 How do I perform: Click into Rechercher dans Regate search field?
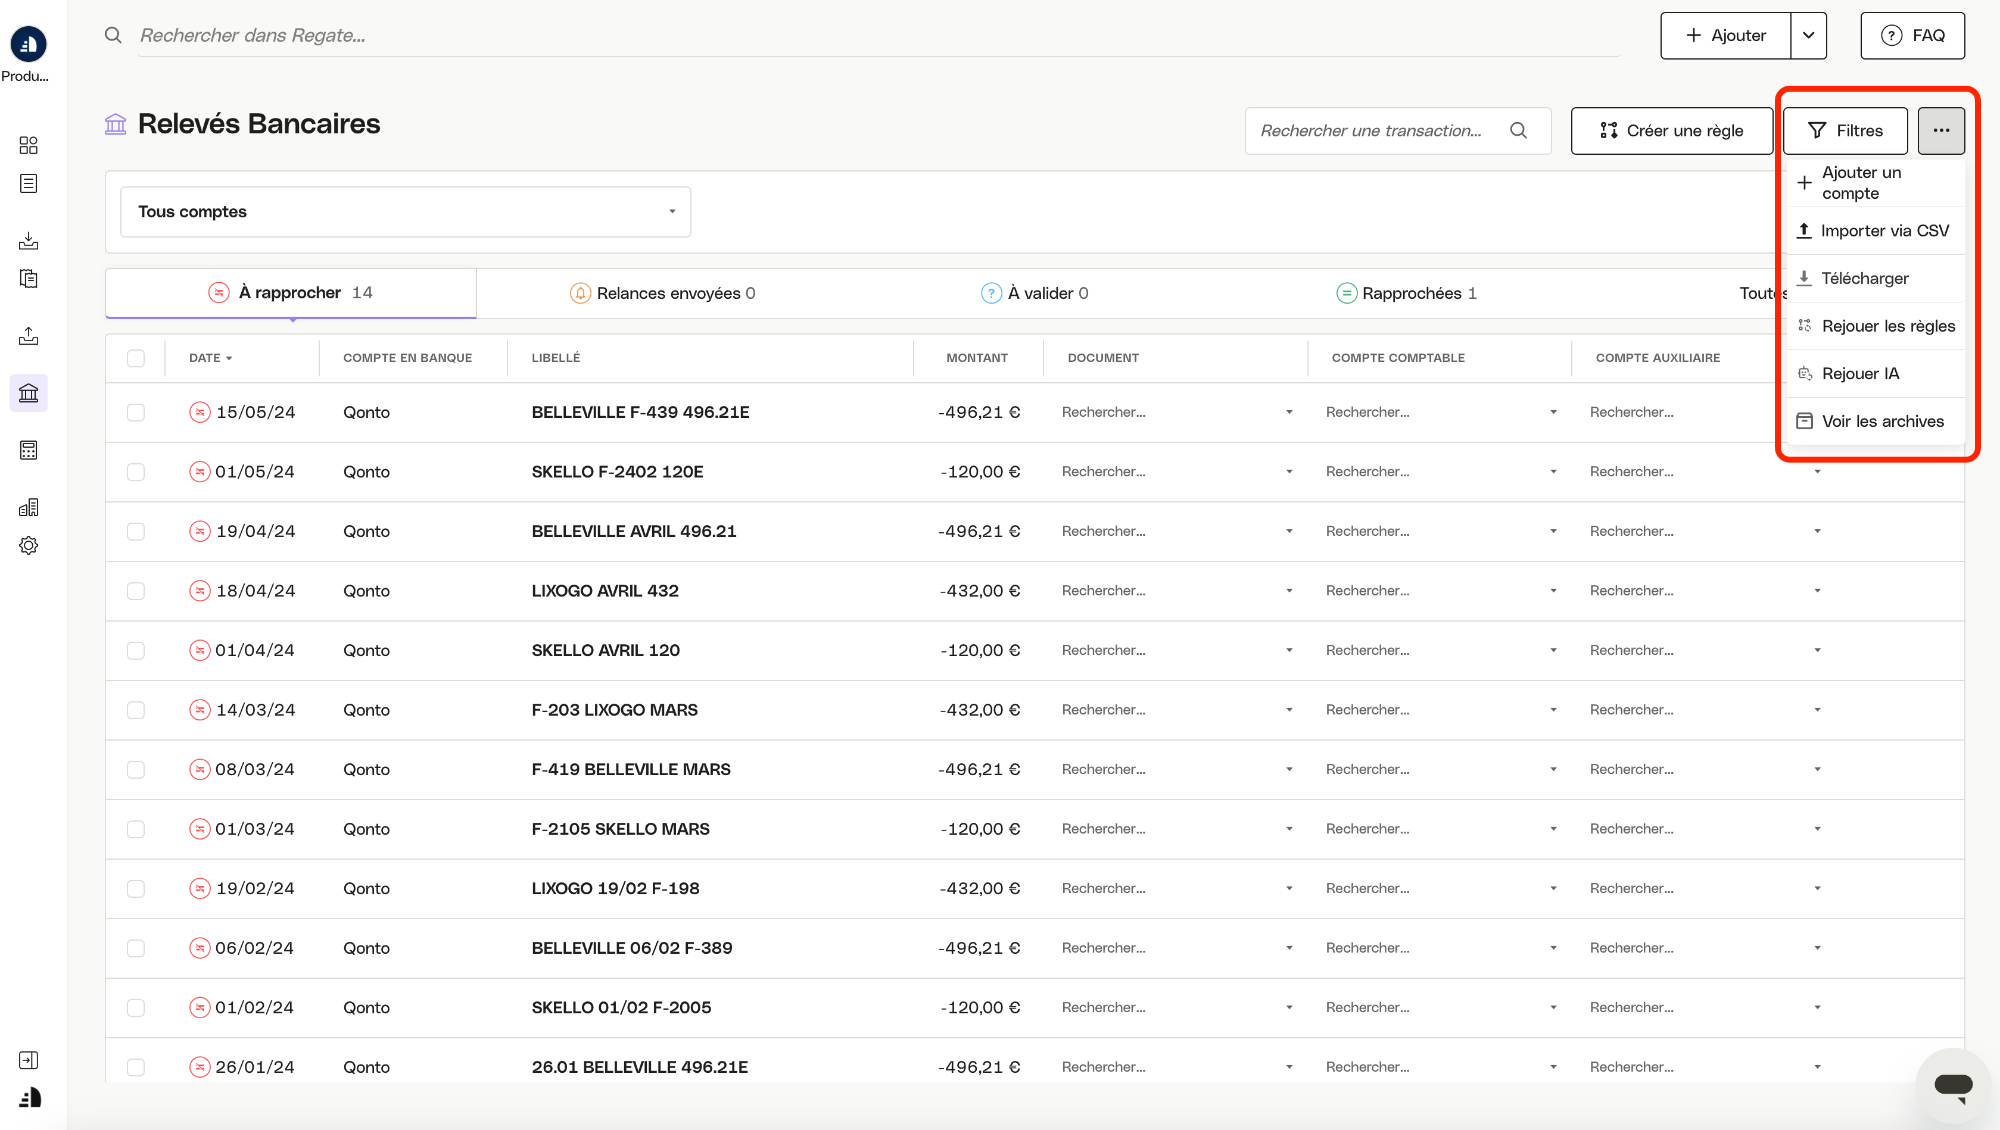[878, 35]
